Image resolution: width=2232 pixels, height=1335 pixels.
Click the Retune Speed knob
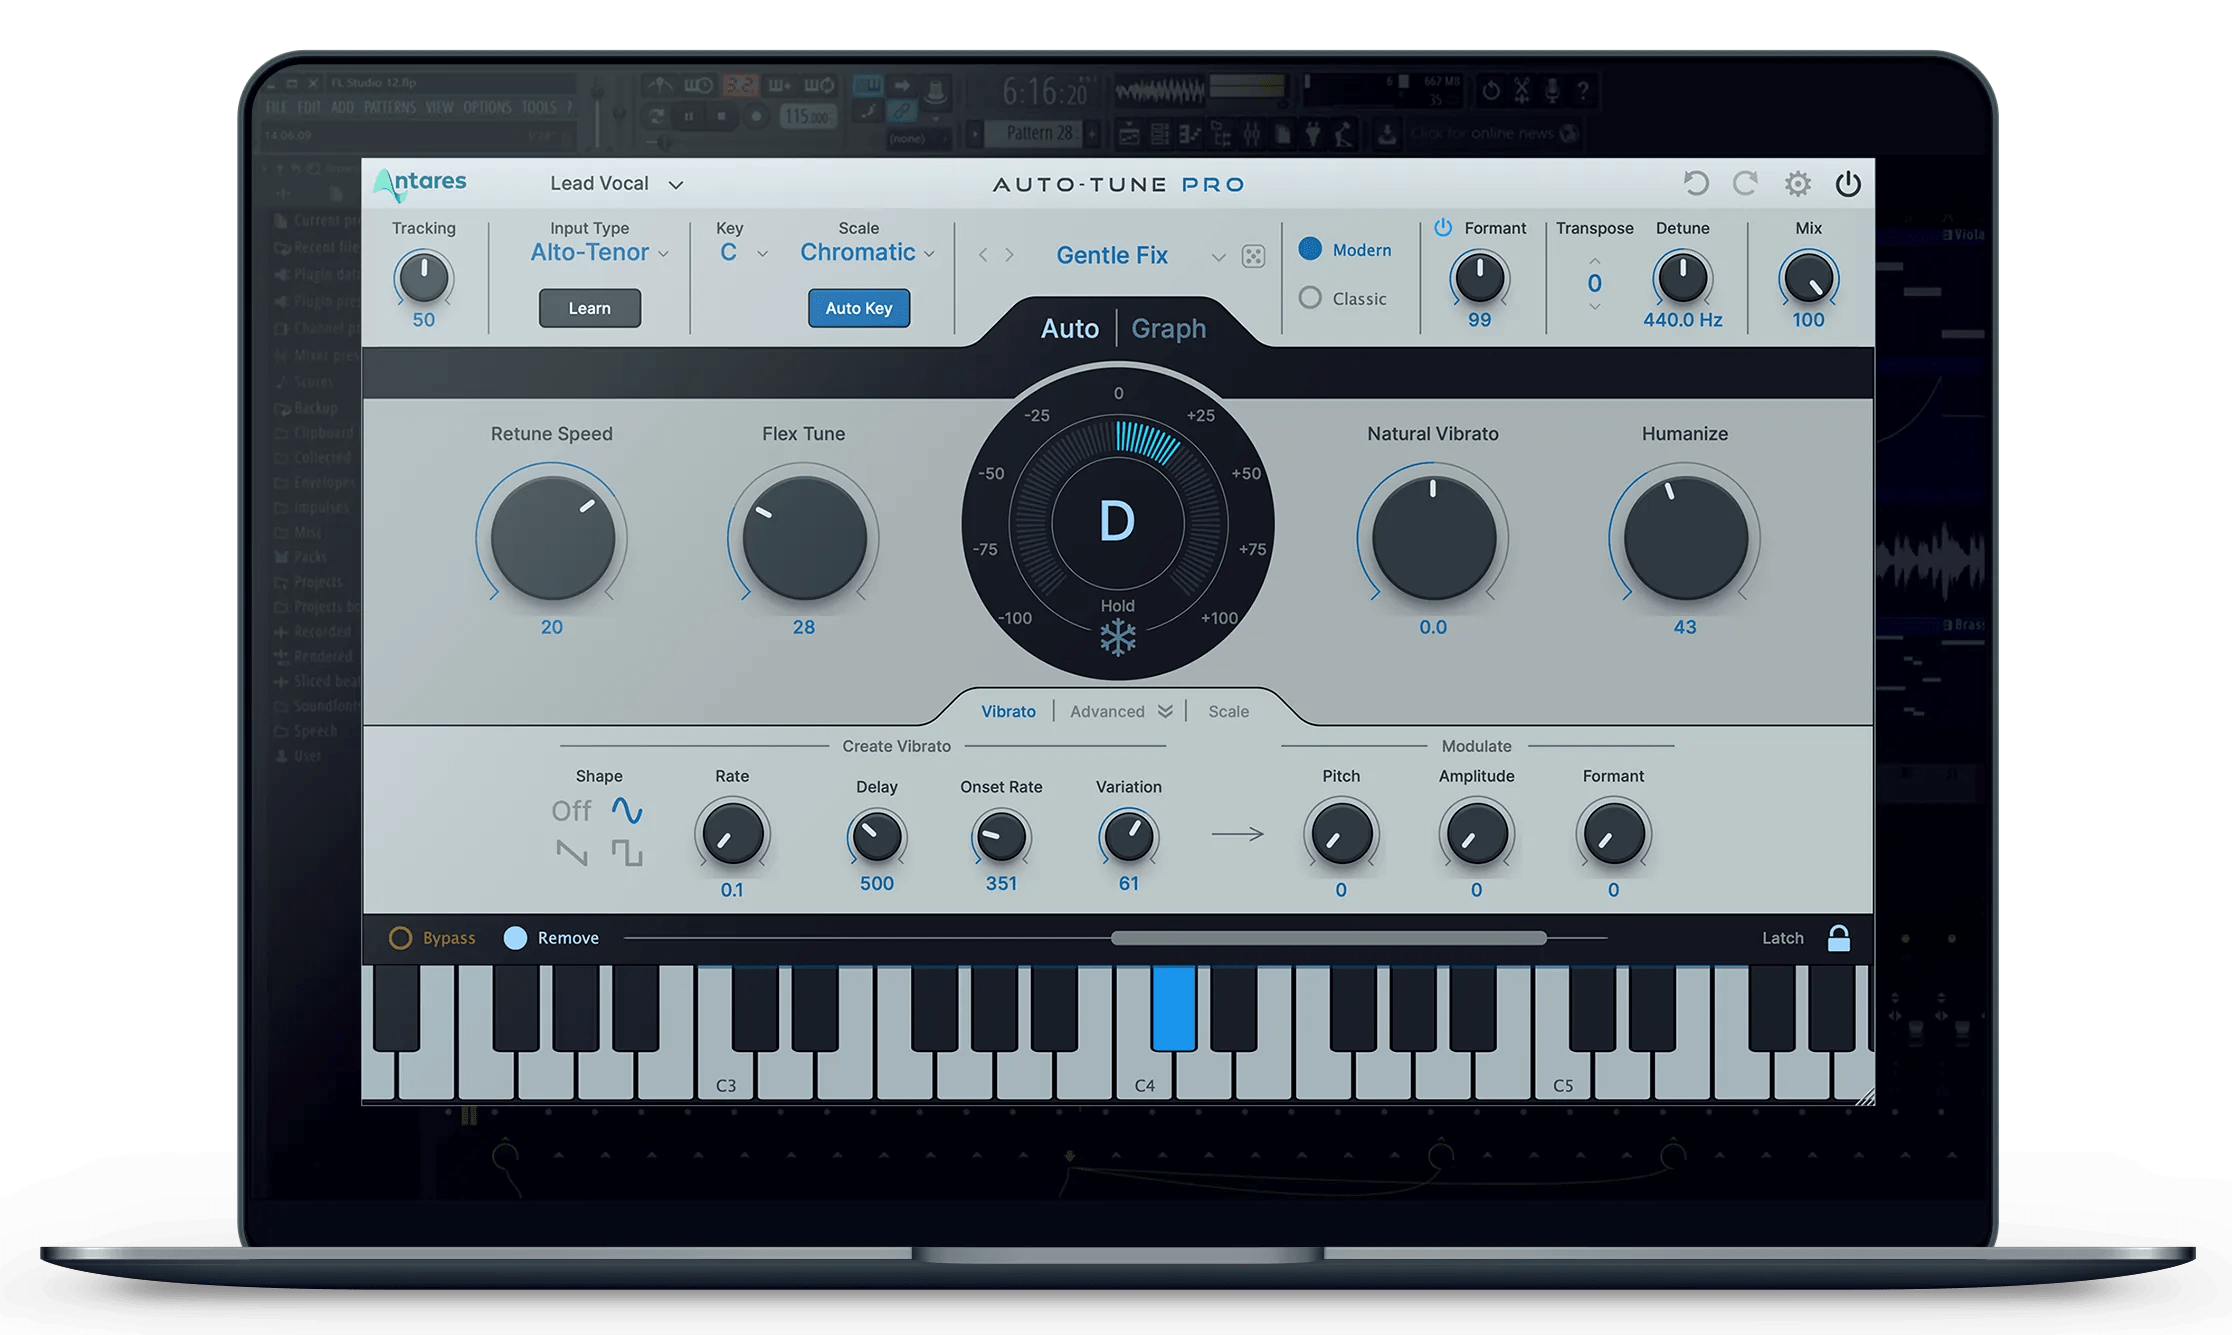pyautogui.click(x=552, y=537)
